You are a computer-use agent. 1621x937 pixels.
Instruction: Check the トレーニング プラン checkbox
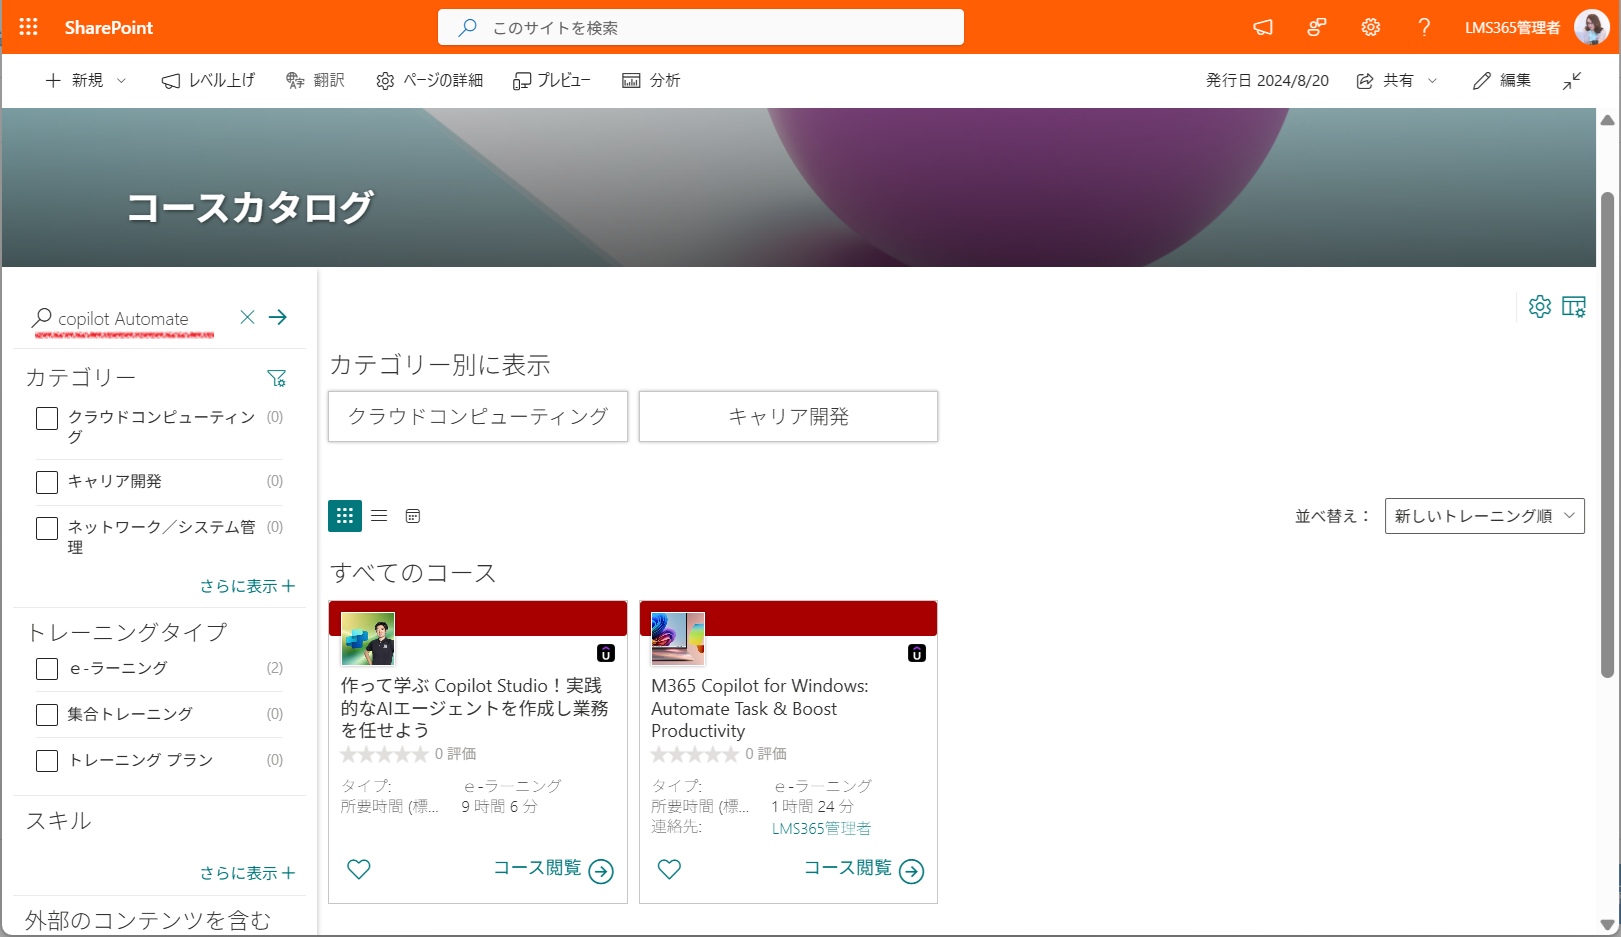tap(47, 761)
